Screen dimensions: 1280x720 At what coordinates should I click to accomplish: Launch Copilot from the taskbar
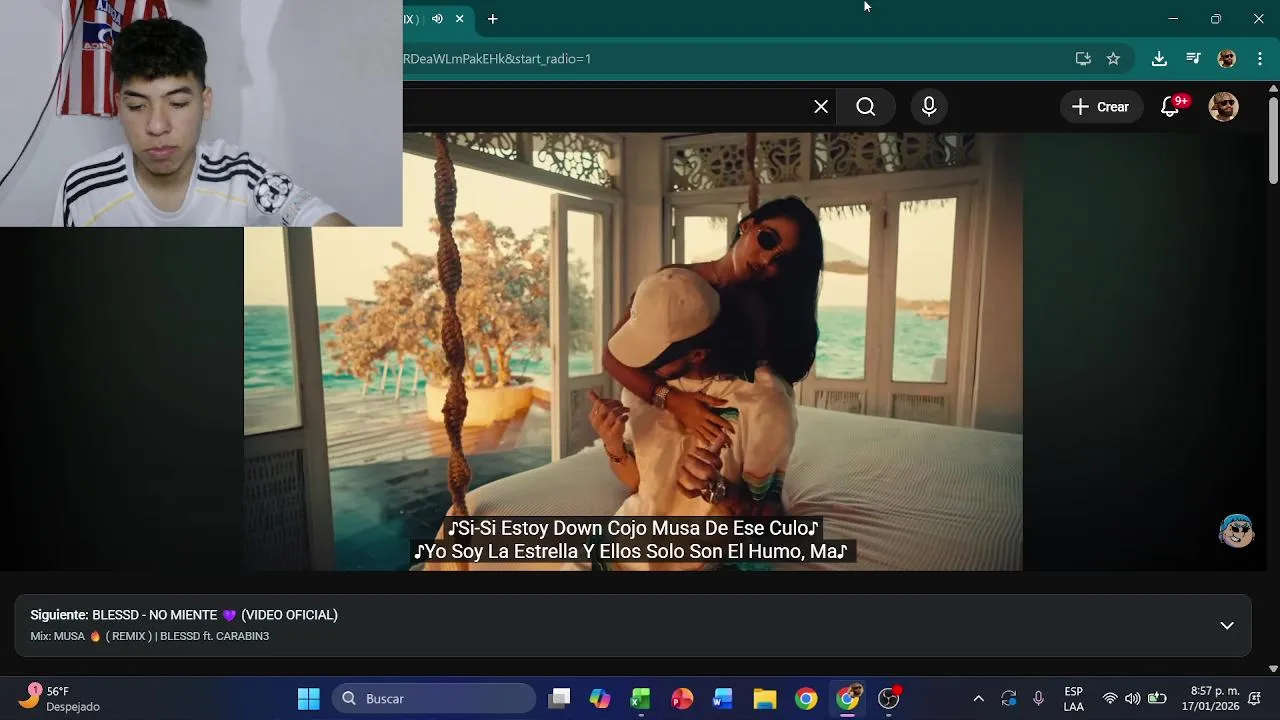pos(600,699)
